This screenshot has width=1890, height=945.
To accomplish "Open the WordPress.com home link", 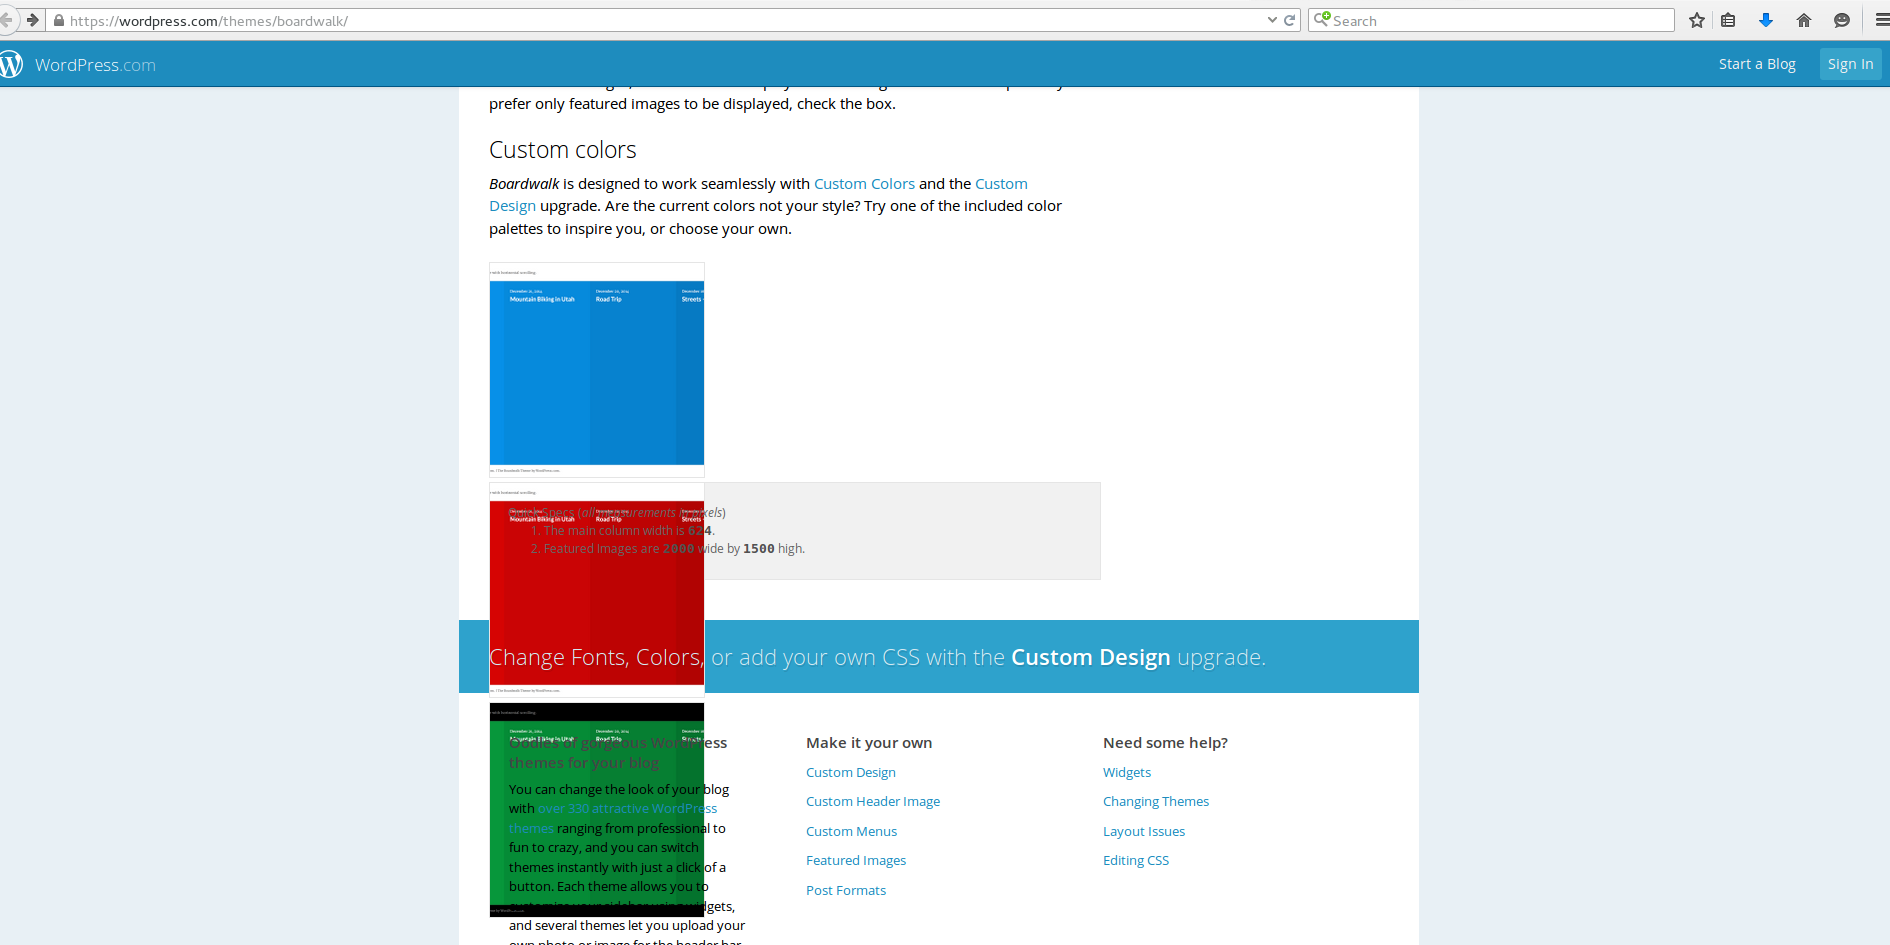I will (x=95, y=65).
